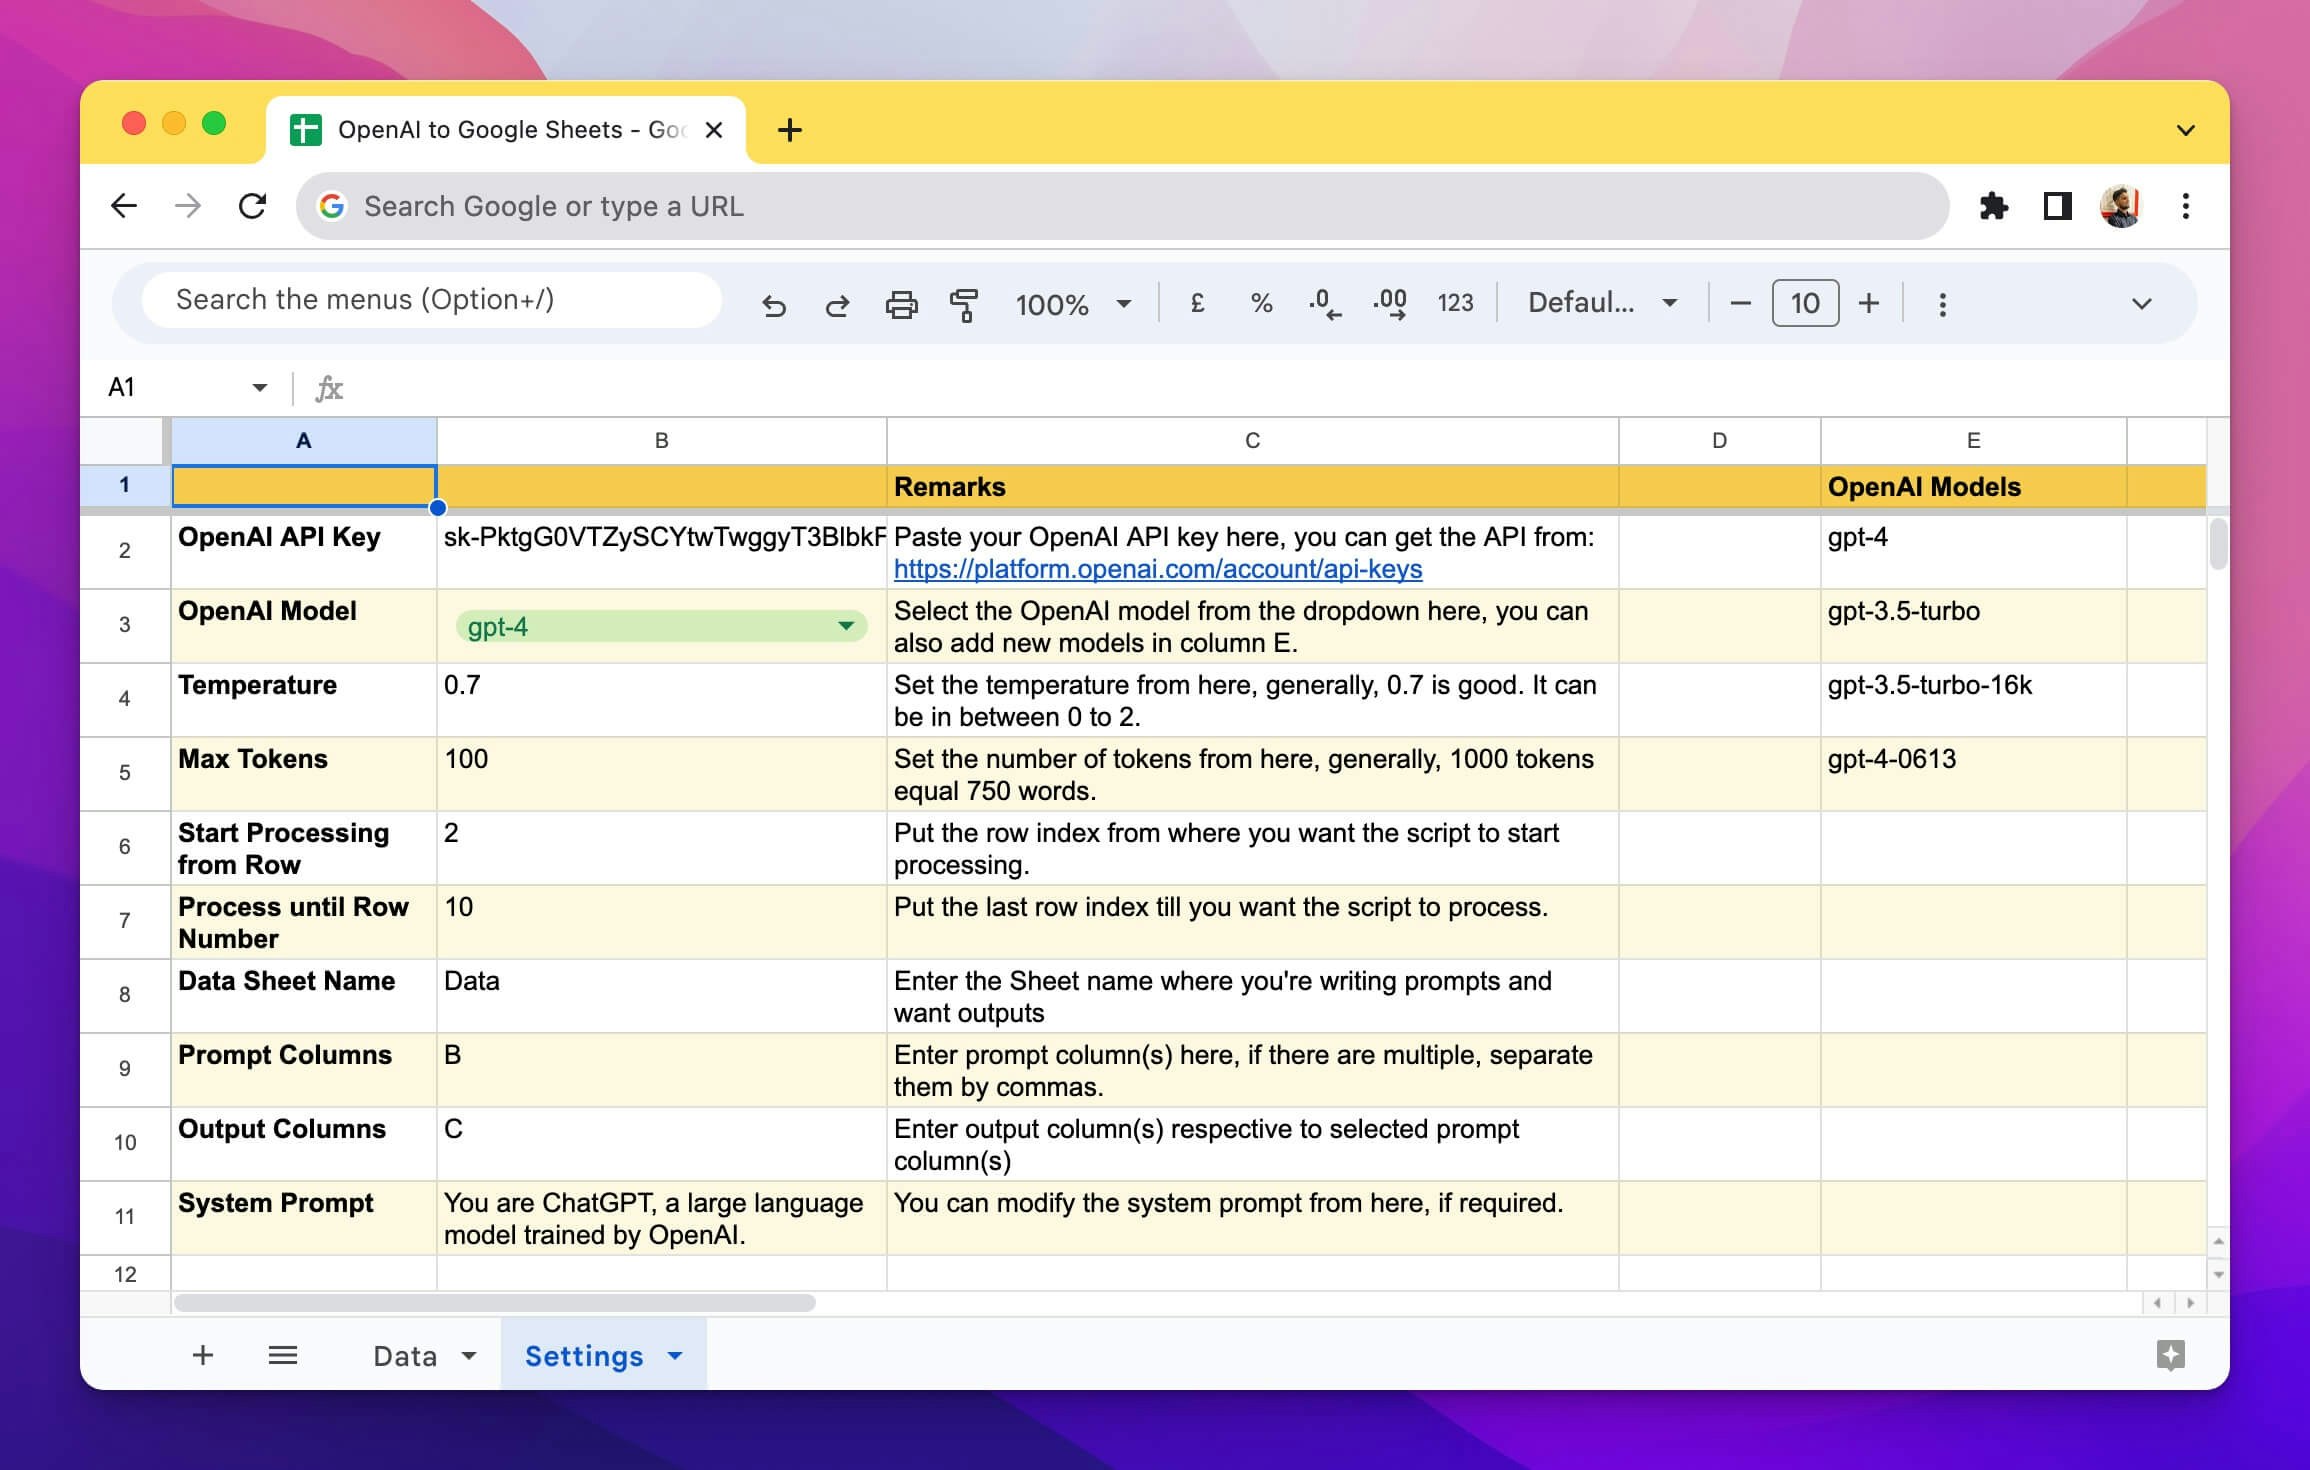This screenshot has width=2310, height=1470.
Task: Increase decimal places icon
Action: point(1390,303)
